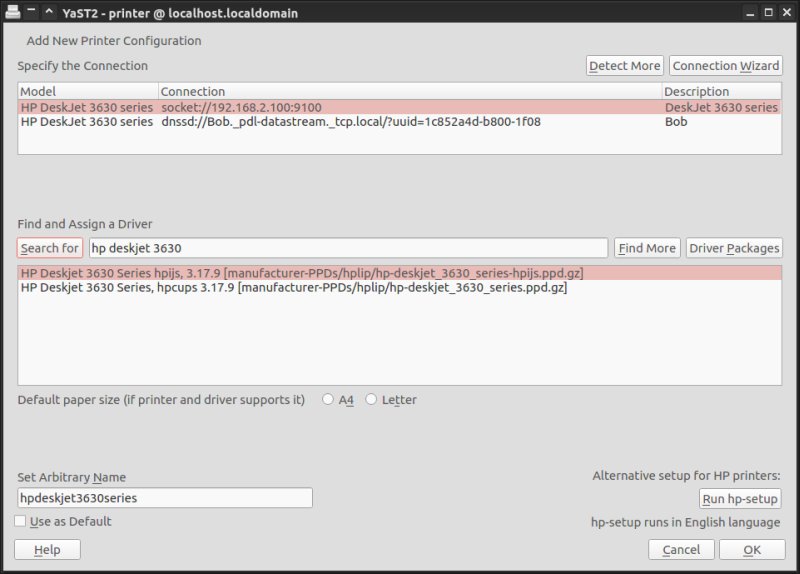Select socket://192.168.2.100:9100 connection row

point(399,107)
